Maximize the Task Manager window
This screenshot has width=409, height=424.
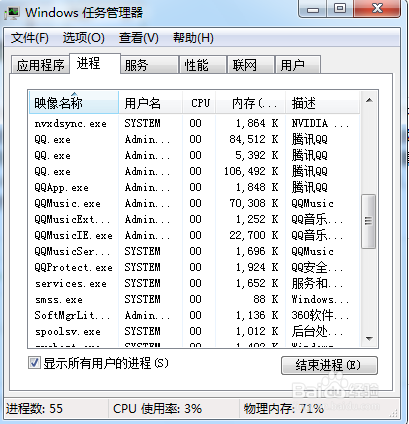(339, 9)
